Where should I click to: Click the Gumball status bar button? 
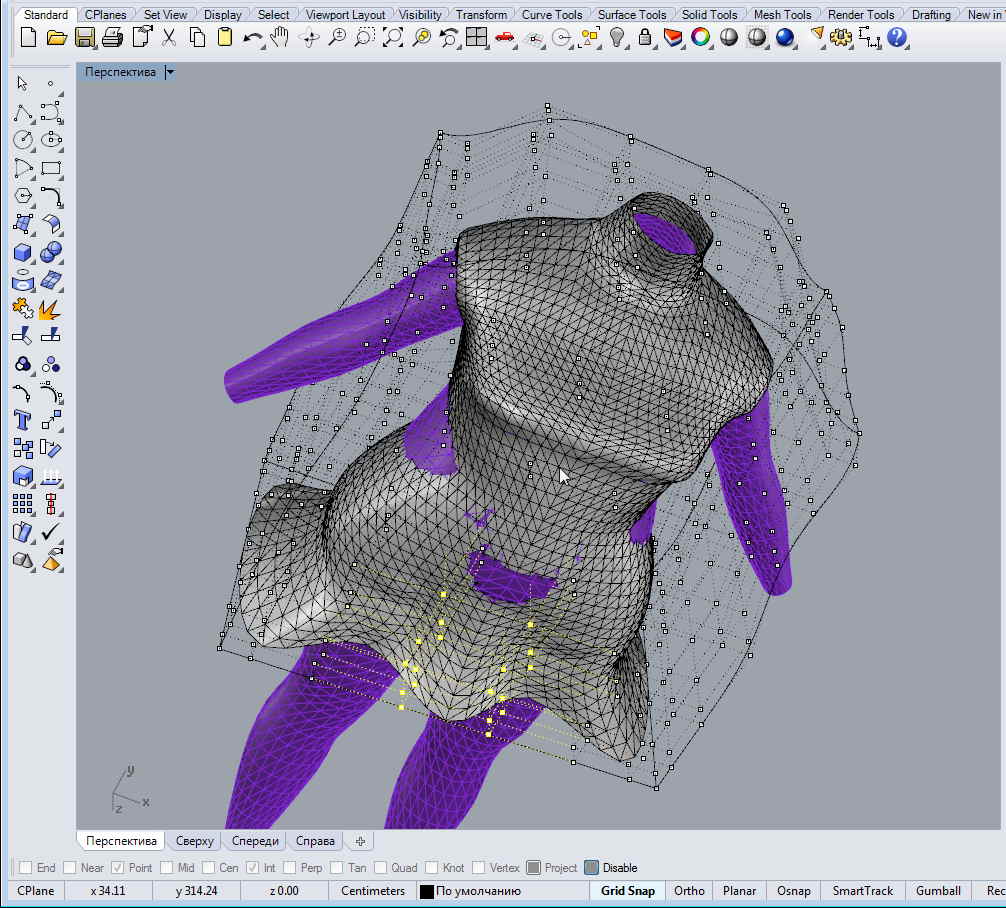click(938, 891)
